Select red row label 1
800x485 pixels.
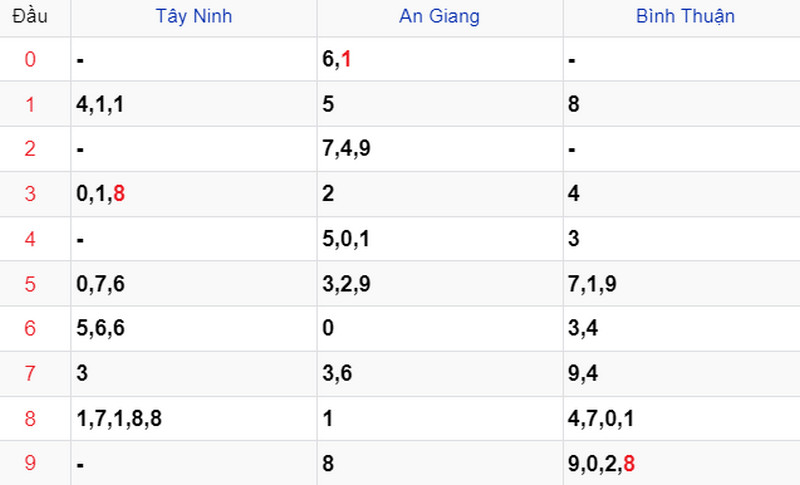click(30, 104)
